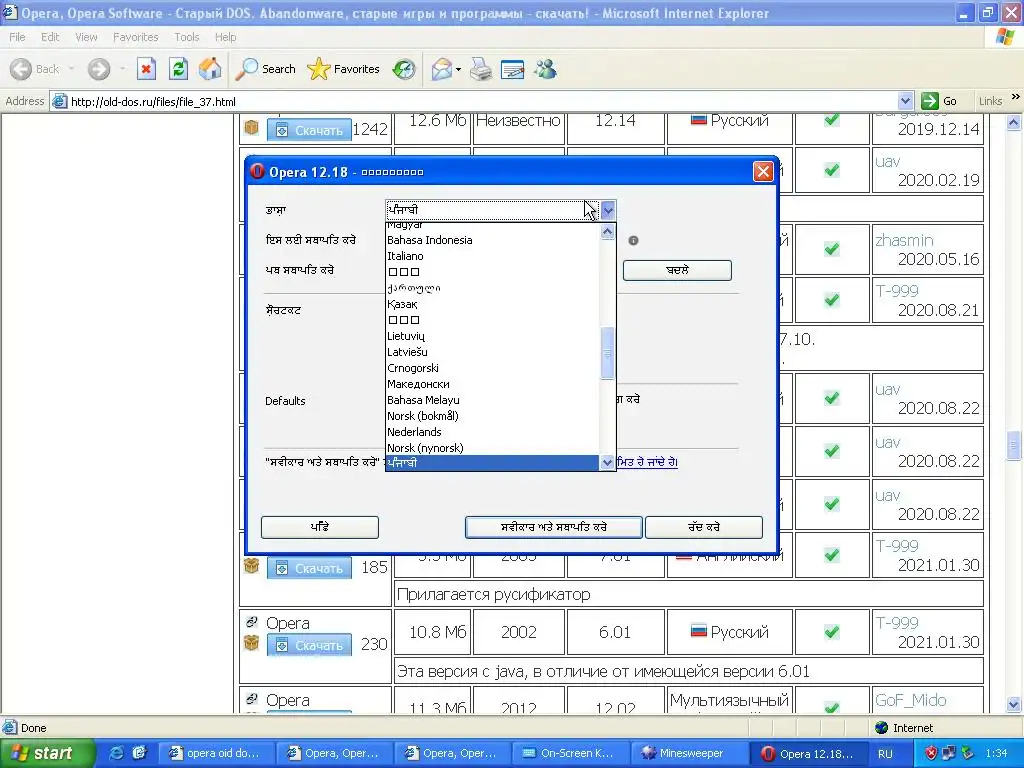Click the RU language indicator in taskbar
1024x768 pixels.
click(x=885, y=754)
